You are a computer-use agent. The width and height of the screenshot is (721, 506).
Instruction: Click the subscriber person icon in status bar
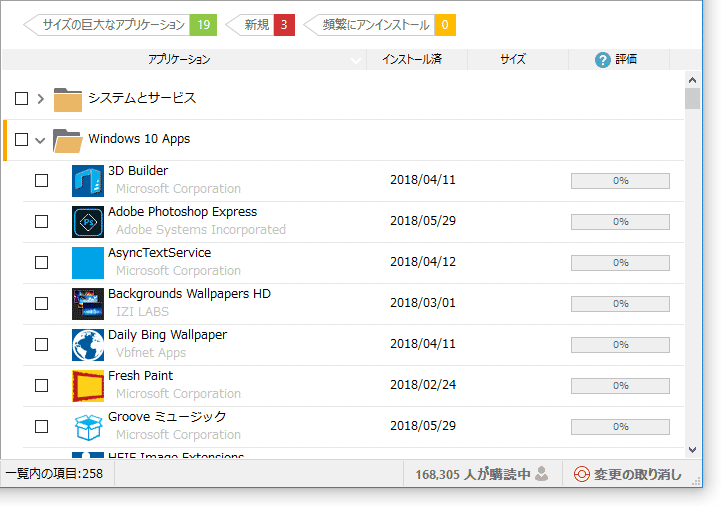pyautogui.click(x=542, y=473)
